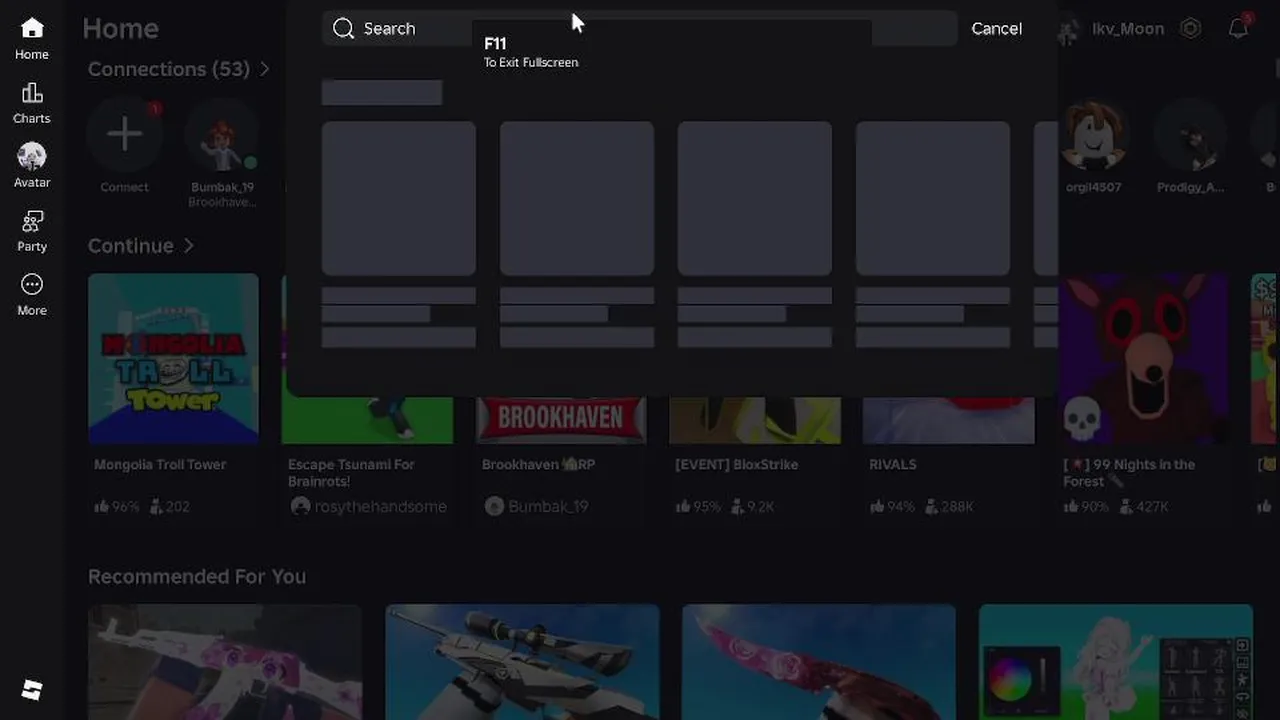This screenshot has height=720, width=1280.
Task: Open first recommended game with pink rifle
Action: pos(225,662)
